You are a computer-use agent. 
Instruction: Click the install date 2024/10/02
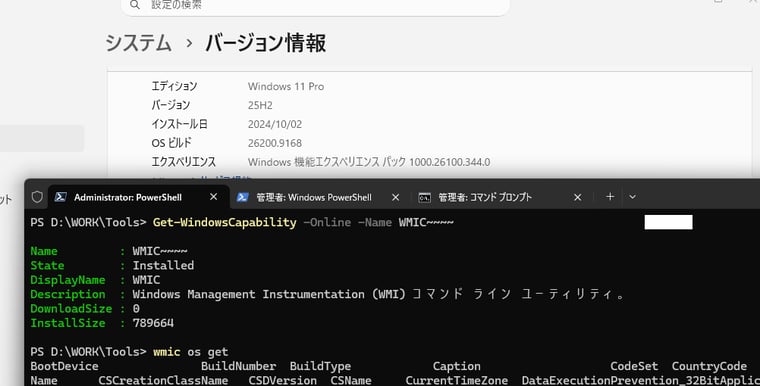point(275,124)
